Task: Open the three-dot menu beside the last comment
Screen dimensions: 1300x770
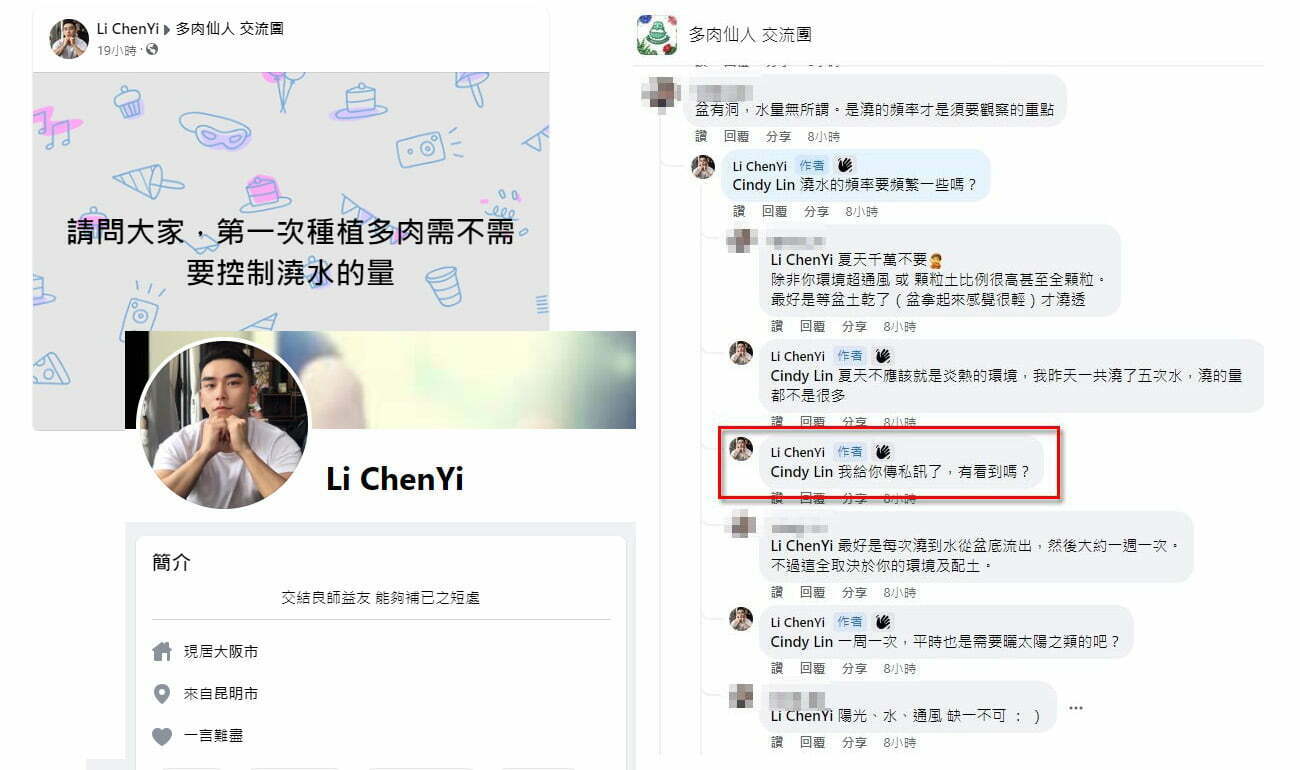Action: (1076, 708)
